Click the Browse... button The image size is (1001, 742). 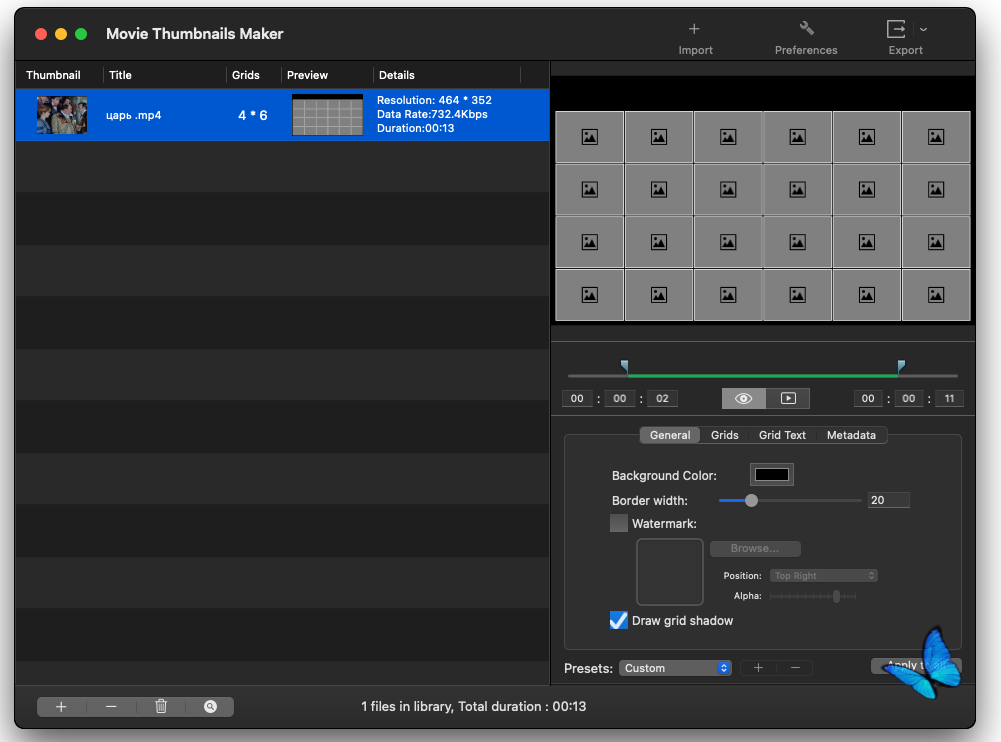pyautogui.click(x=755, y=549)
